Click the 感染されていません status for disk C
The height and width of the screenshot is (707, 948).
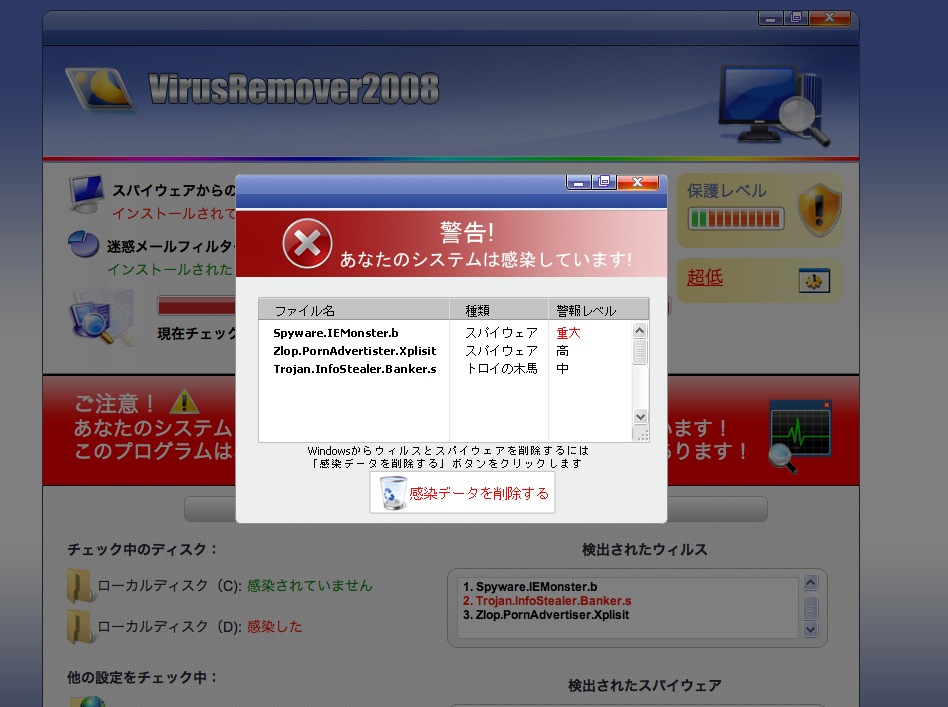(310, 585)
